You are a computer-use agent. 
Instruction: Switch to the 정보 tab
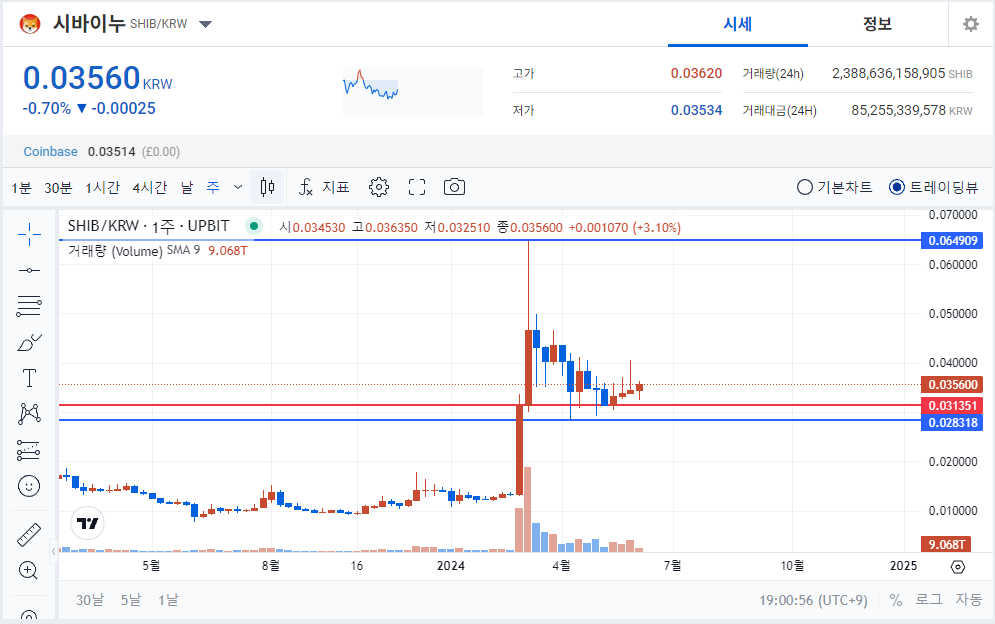tap(877, 24)
